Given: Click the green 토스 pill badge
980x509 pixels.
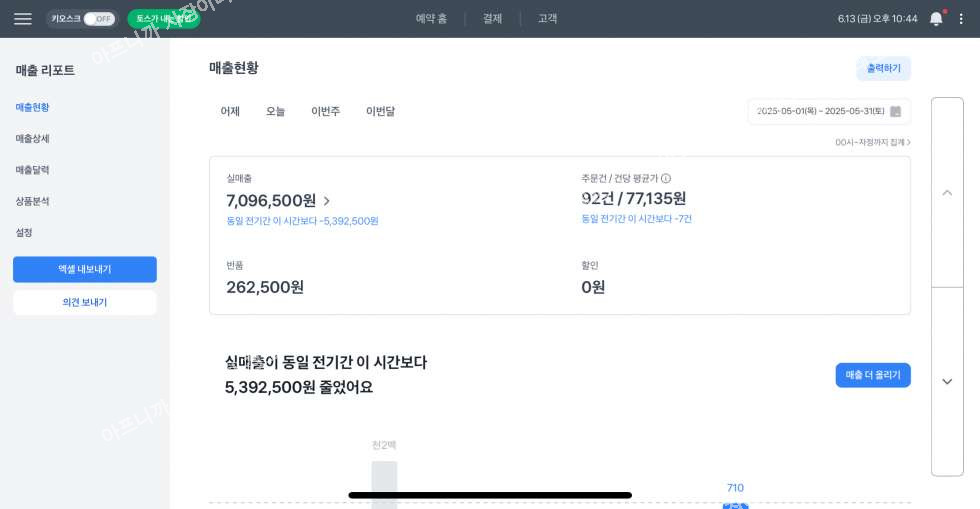Looking at the screenshot, I should point(163,19).
